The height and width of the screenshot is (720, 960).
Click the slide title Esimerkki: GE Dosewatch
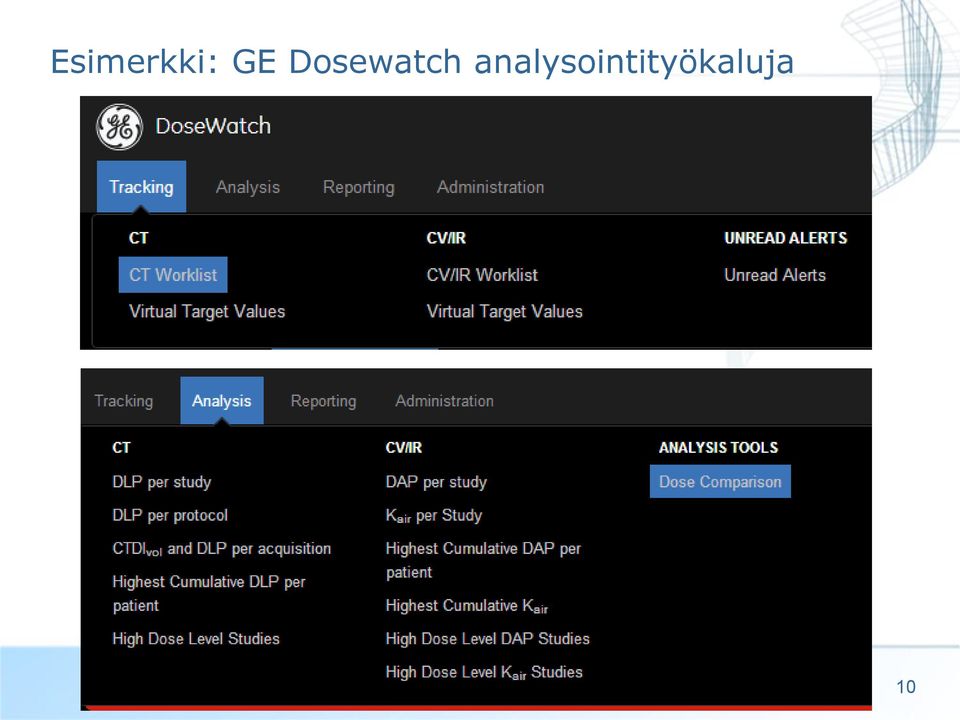(x=422, y=62)
